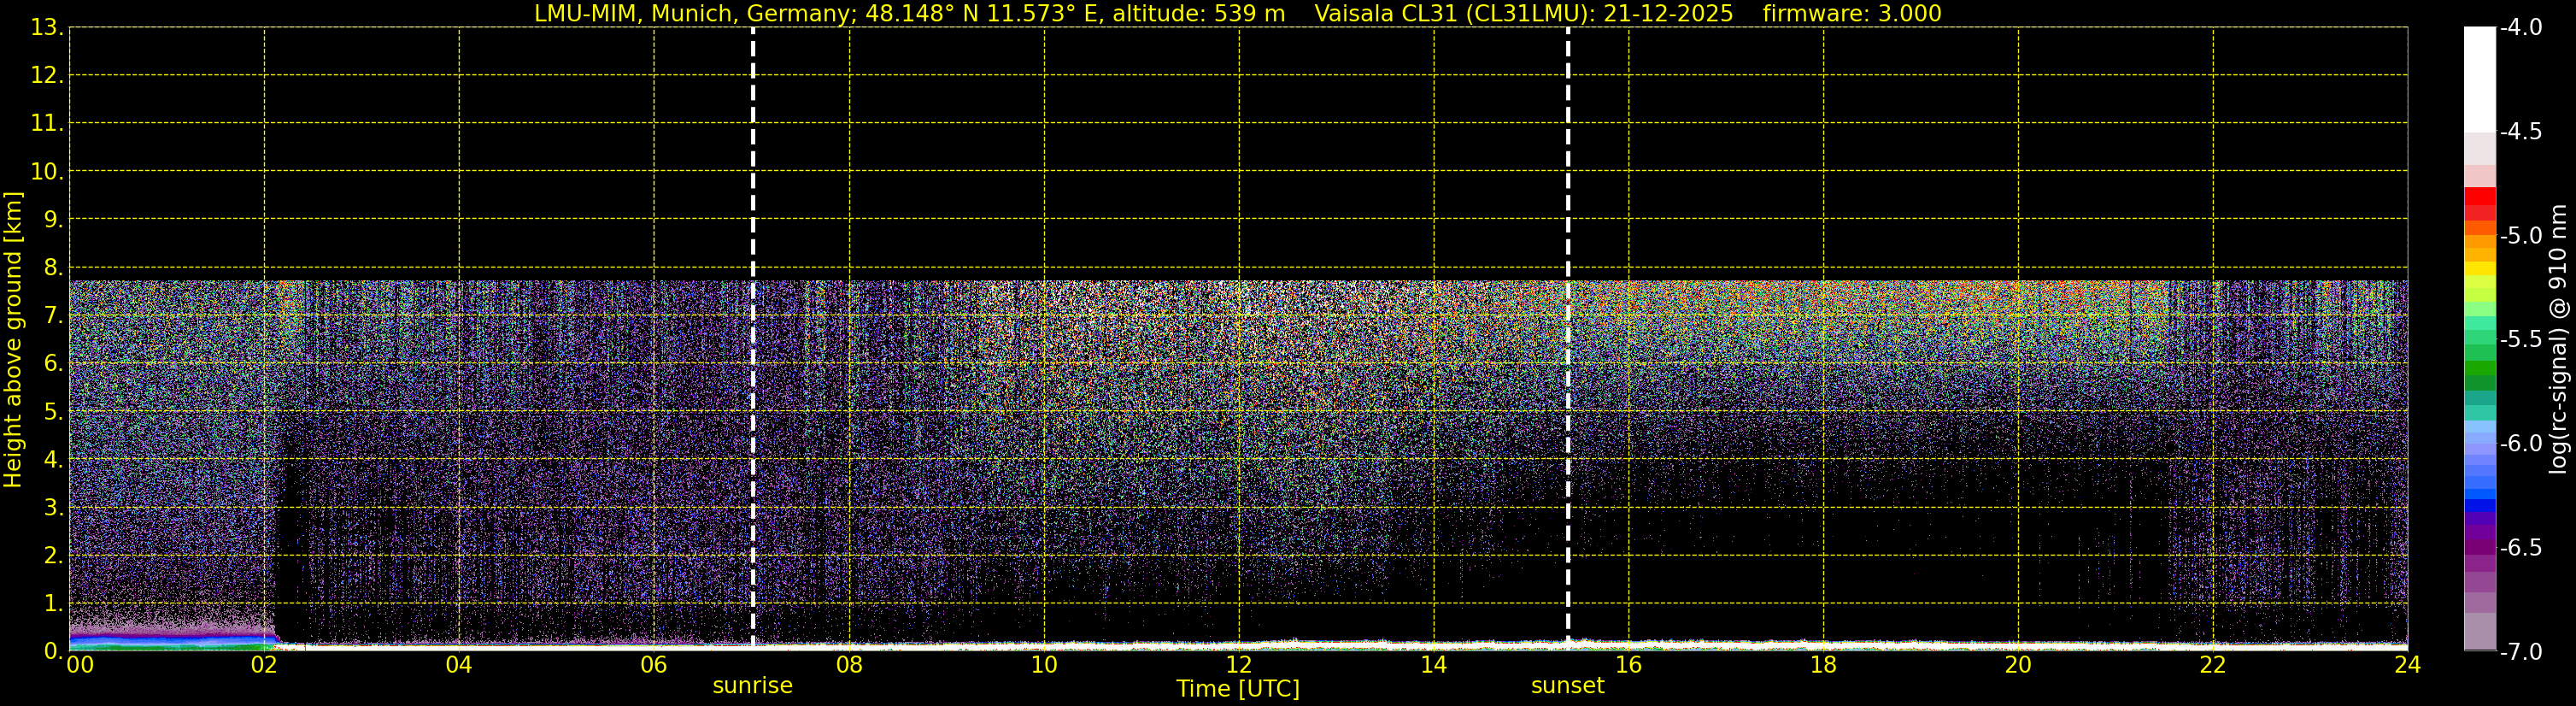This screenshot has height=706, width=2576.
Task: Click the 'sunrise' label below the axis
Action: coord(752,686)
